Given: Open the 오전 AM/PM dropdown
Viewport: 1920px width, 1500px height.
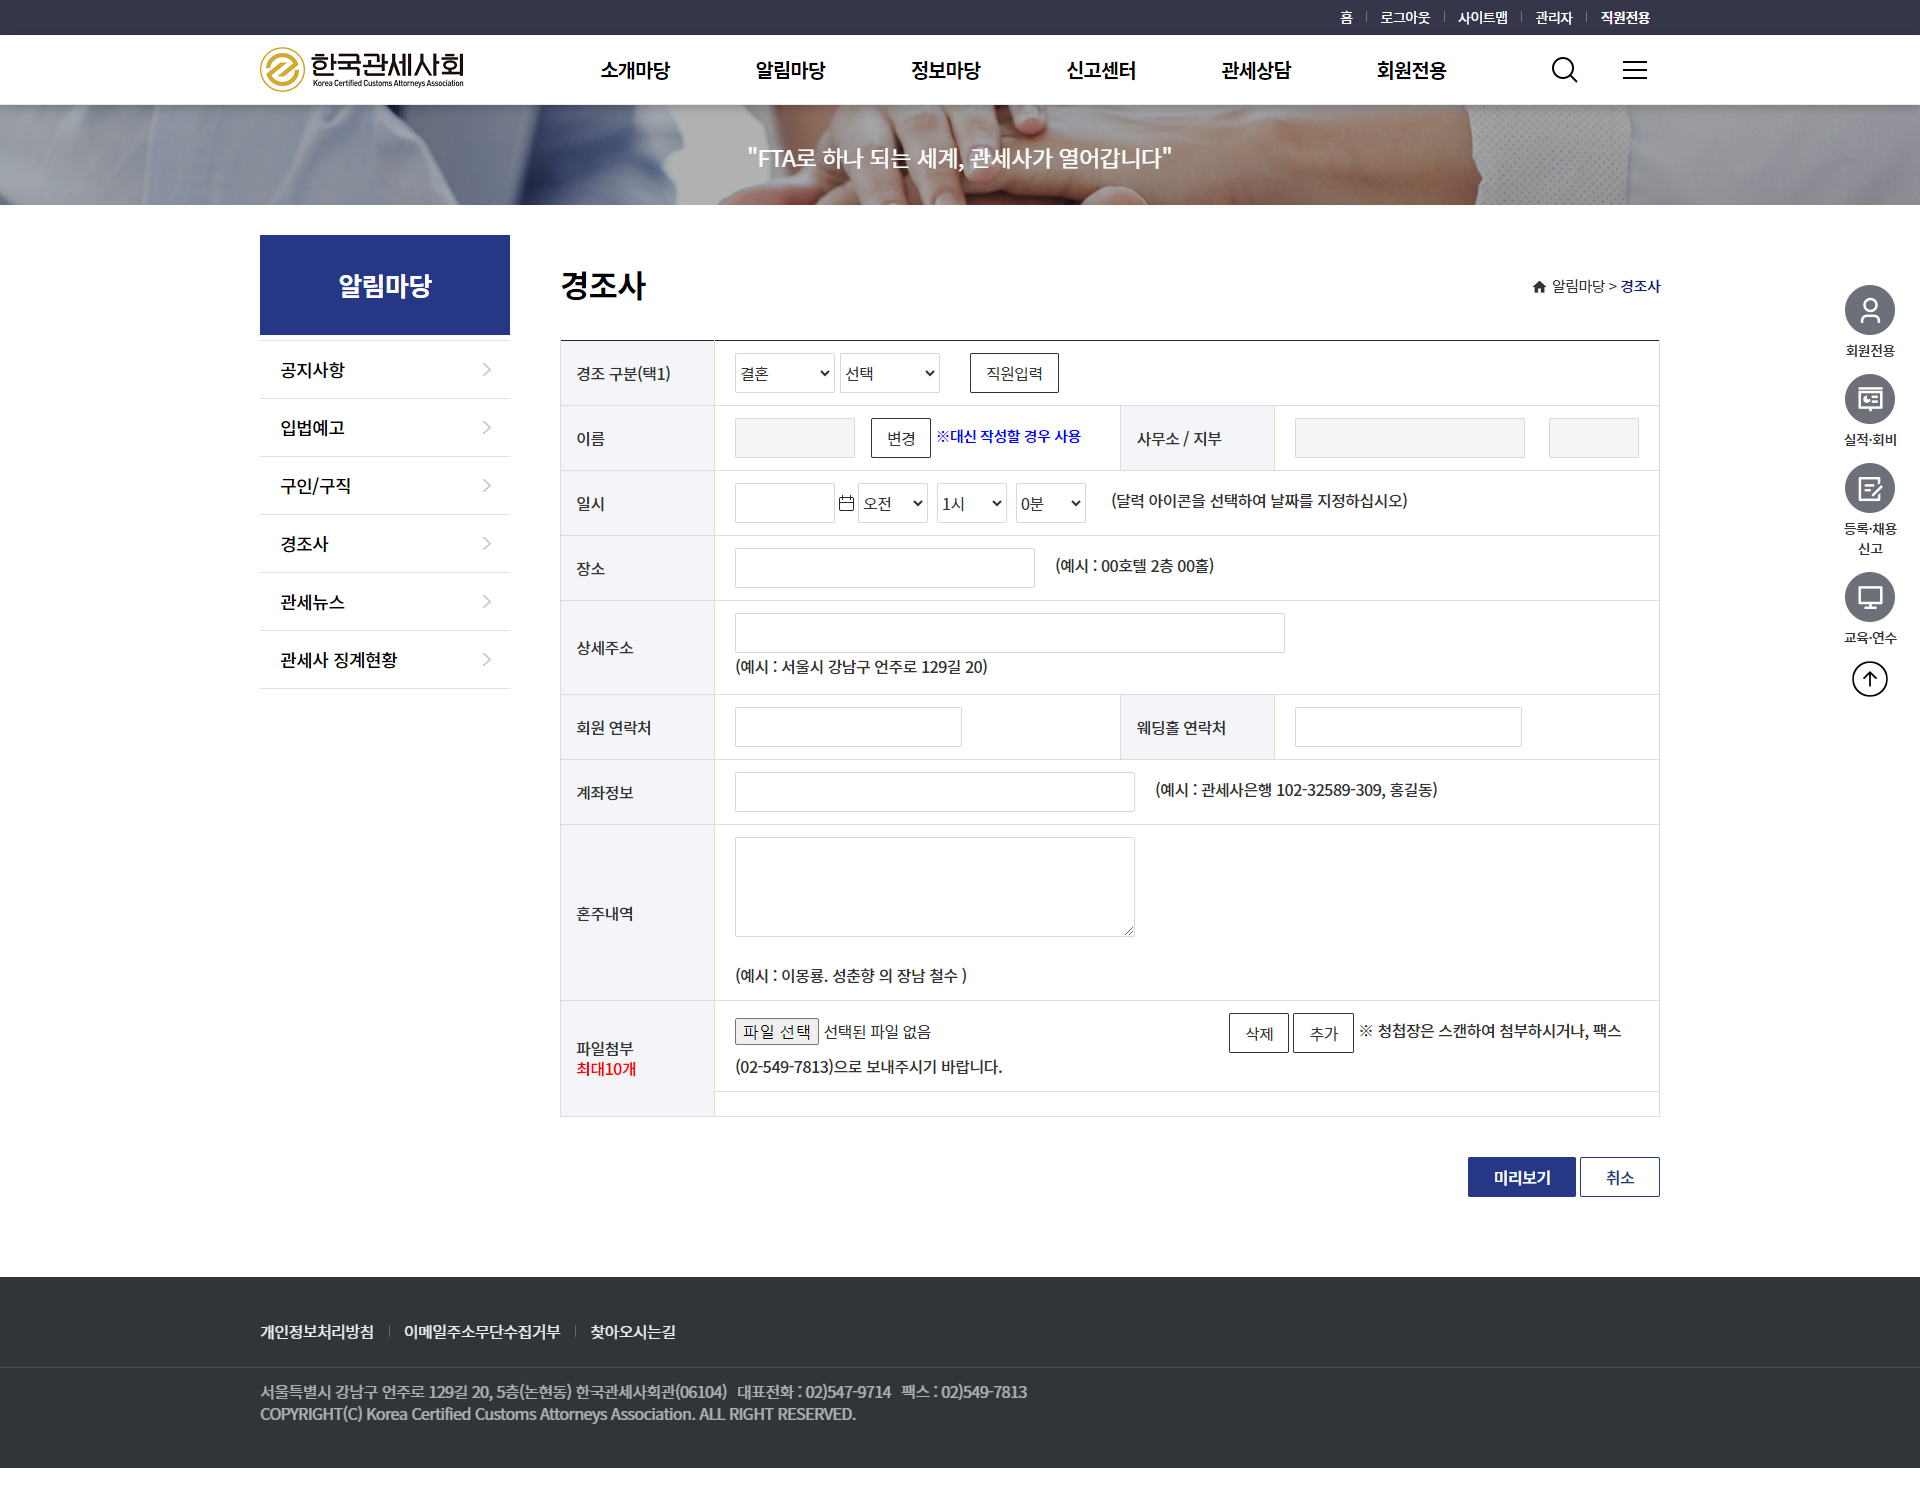Looking at the screenshot, I should [x=892, y=503].
